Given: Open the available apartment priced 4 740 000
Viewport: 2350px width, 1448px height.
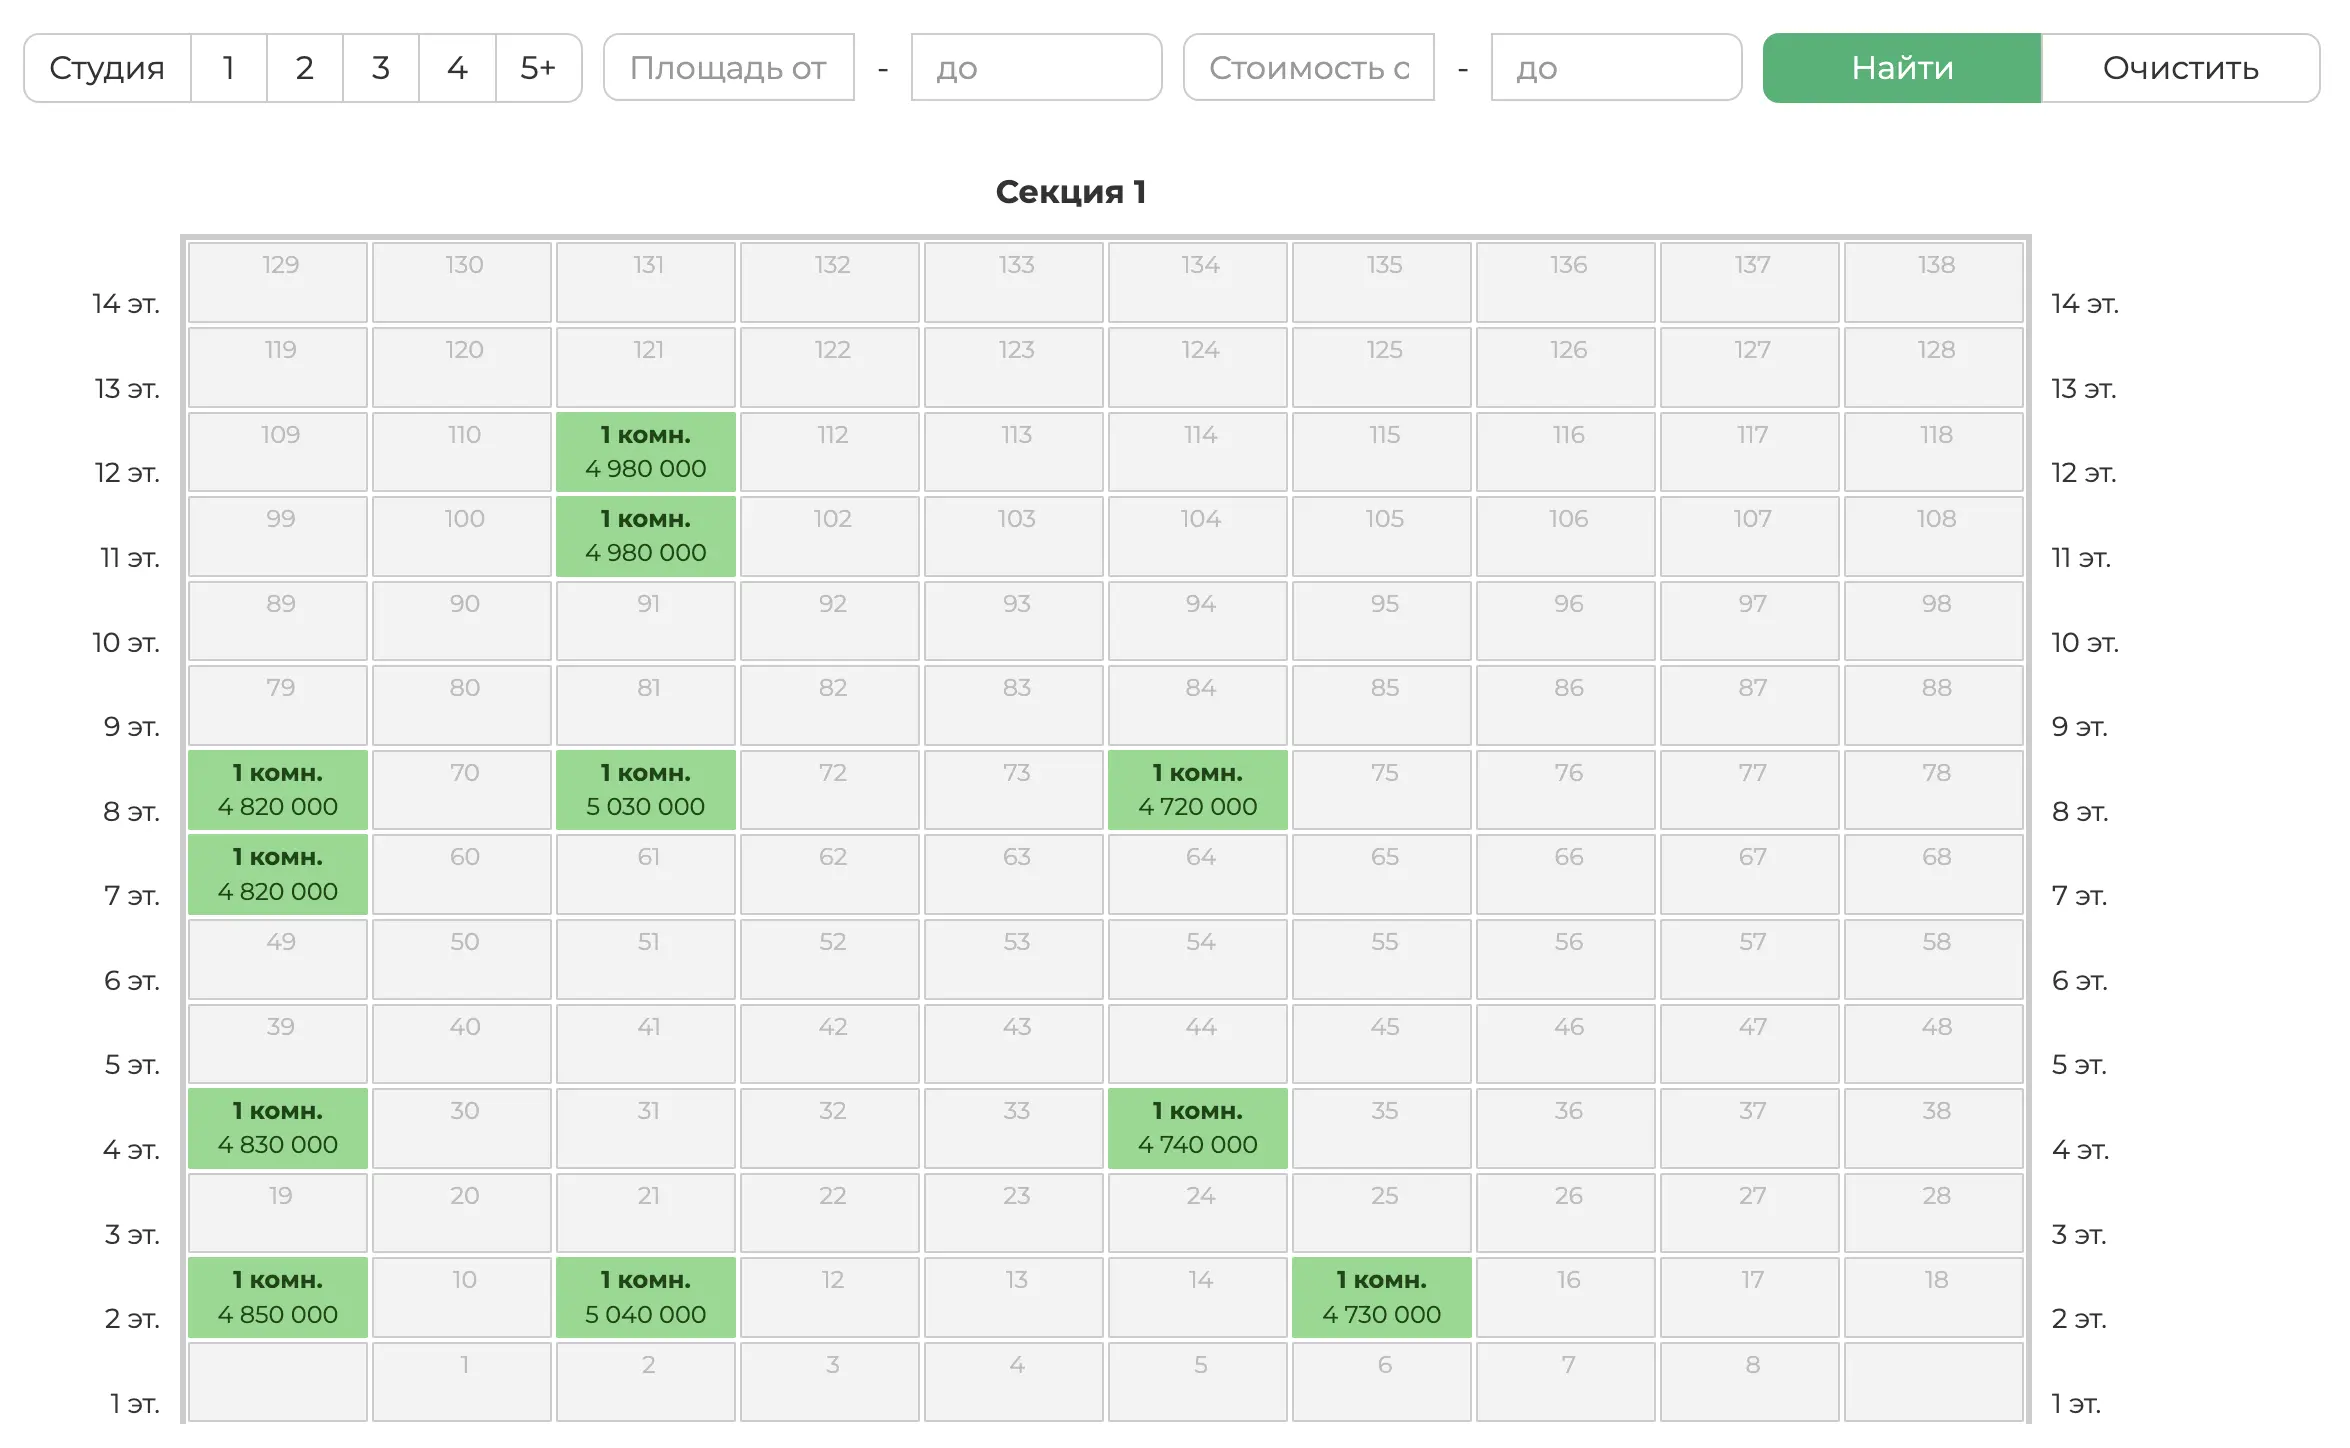Looking at the screenshot, I should (x=1197, y=1128).
